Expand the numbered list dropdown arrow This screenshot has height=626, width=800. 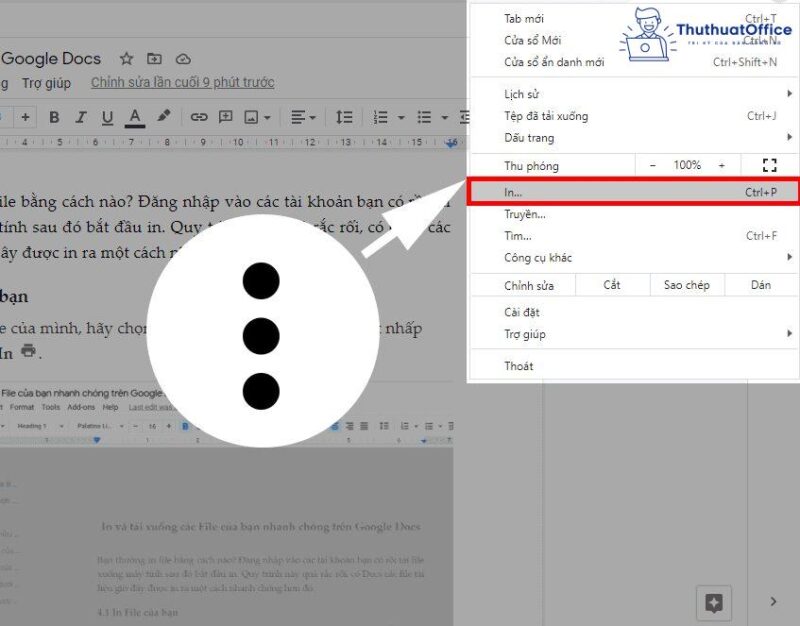(x=401, y=118)
